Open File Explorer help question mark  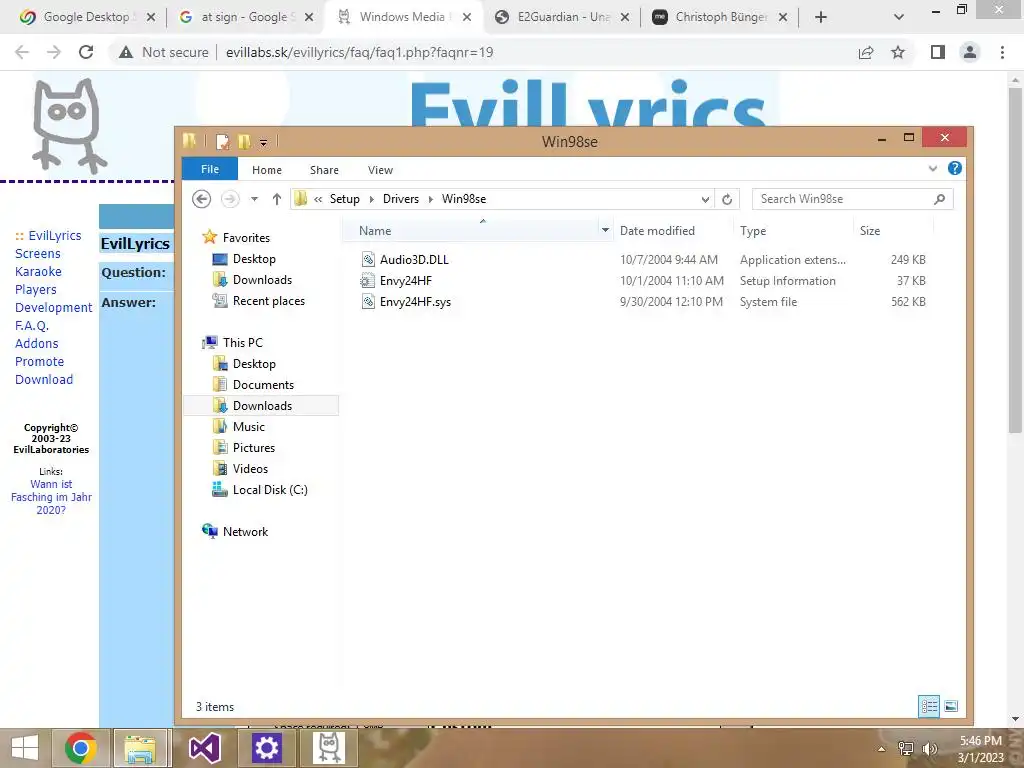pos(955,168)
